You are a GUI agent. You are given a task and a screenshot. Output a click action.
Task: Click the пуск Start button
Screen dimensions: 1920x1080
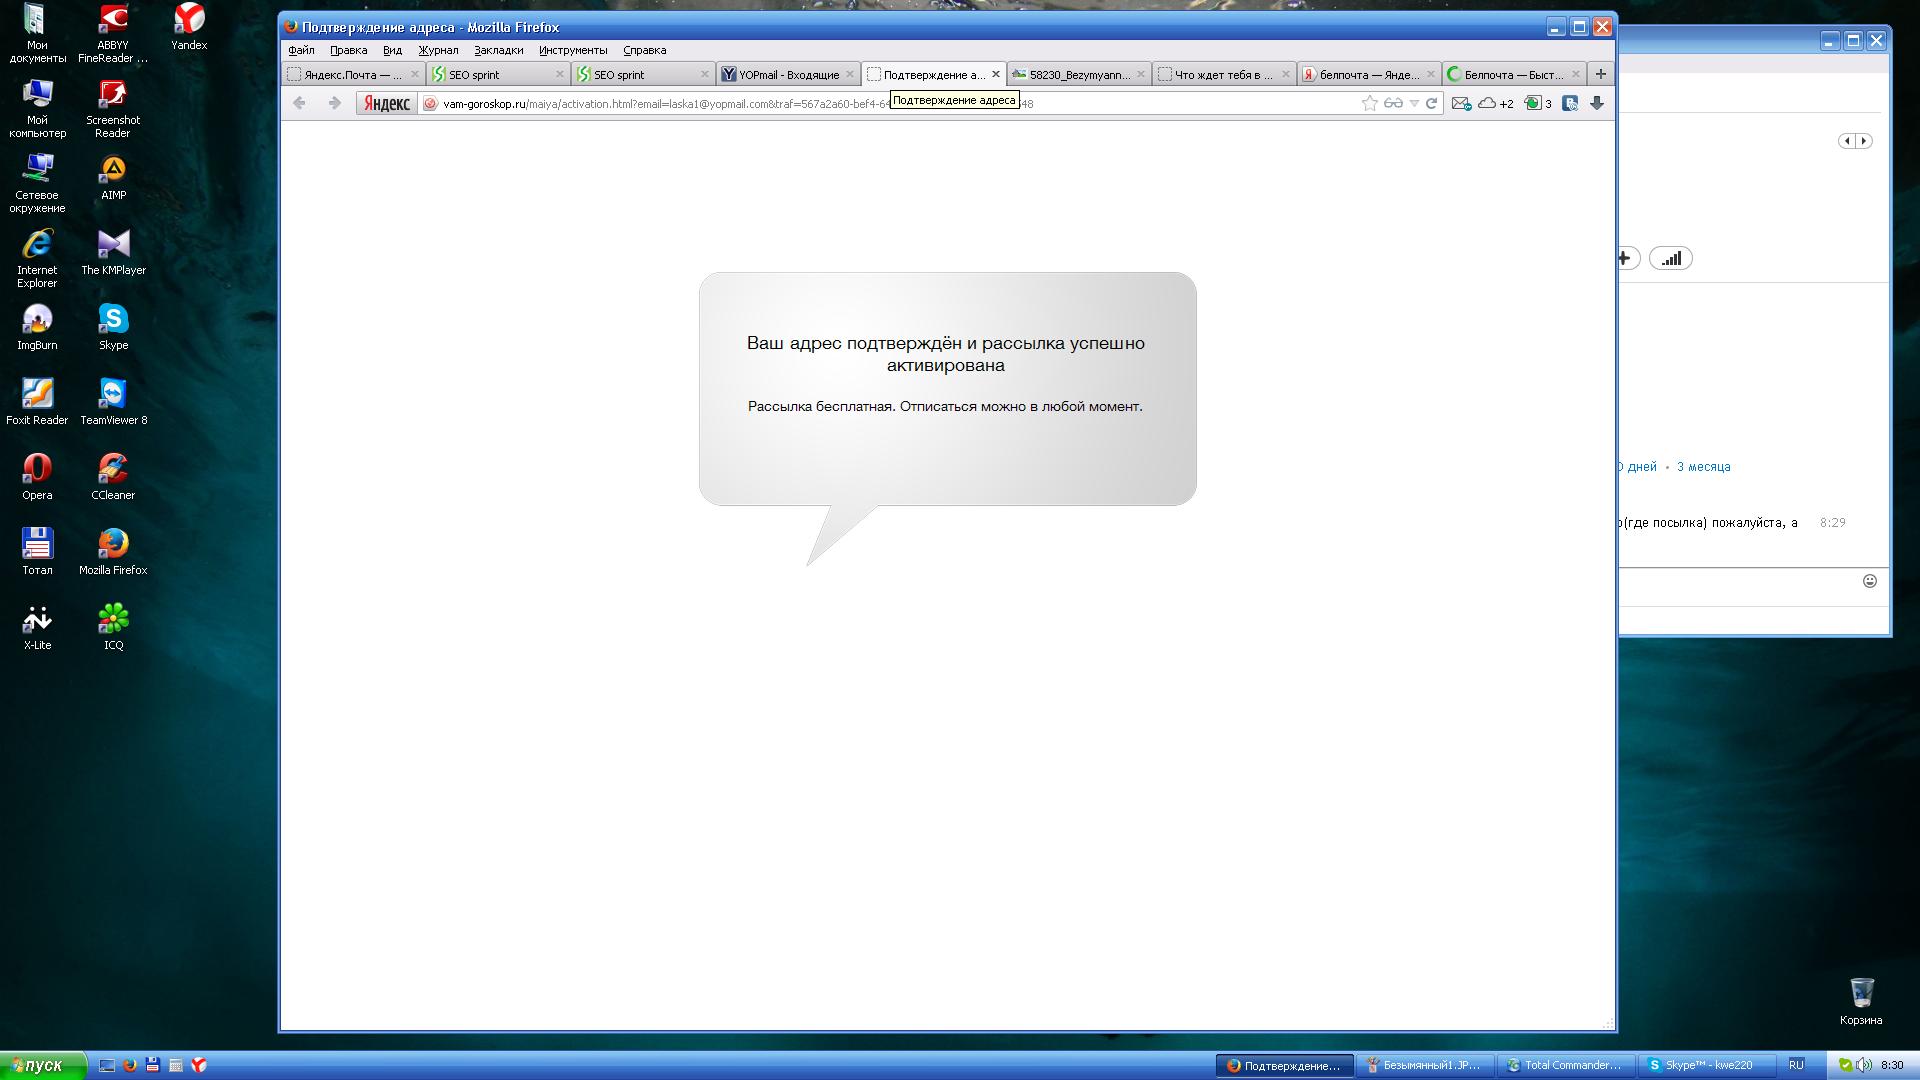coord(43,1065)
